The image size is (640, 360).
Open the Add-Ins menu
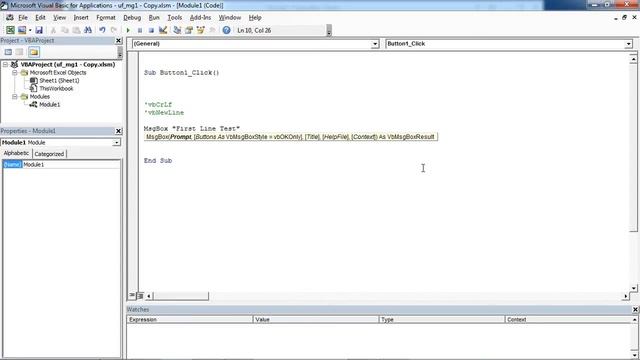coord(200,18)
